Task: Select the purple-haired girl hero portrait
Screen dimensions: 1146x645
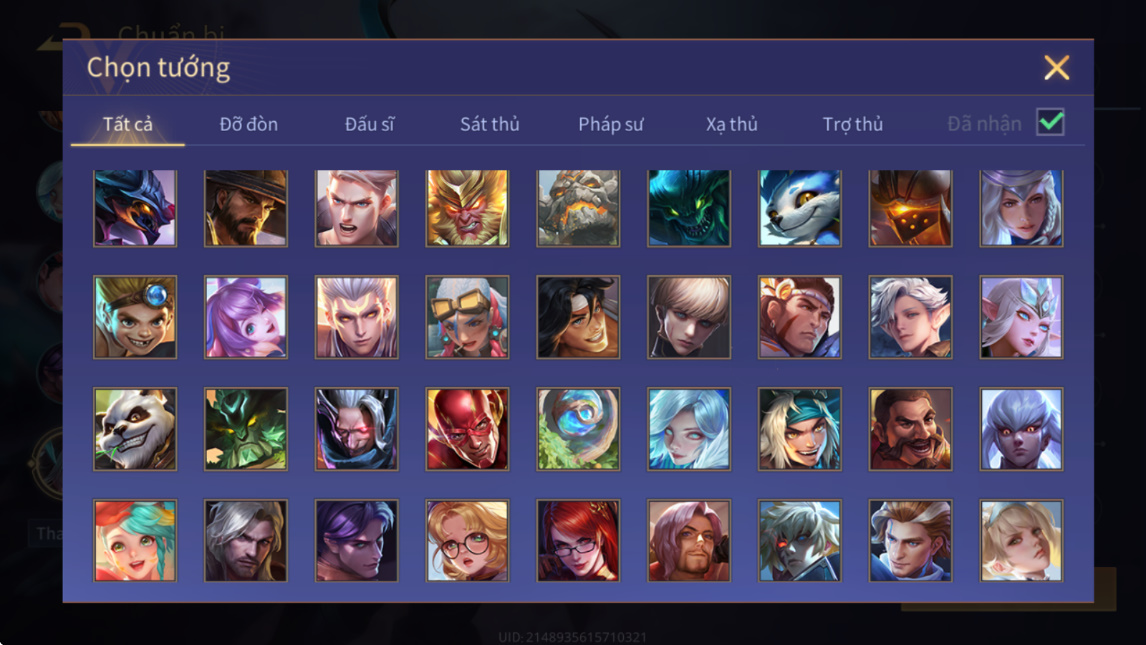Action: 246,317
